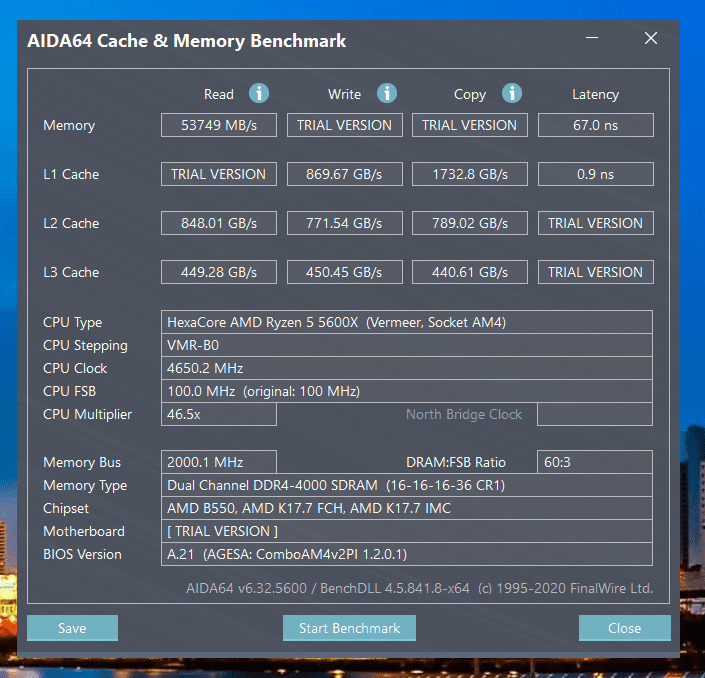Select L3 Cache Write 450.45 GB/s
The image size is (705, 678).
[x=344, y=272]
